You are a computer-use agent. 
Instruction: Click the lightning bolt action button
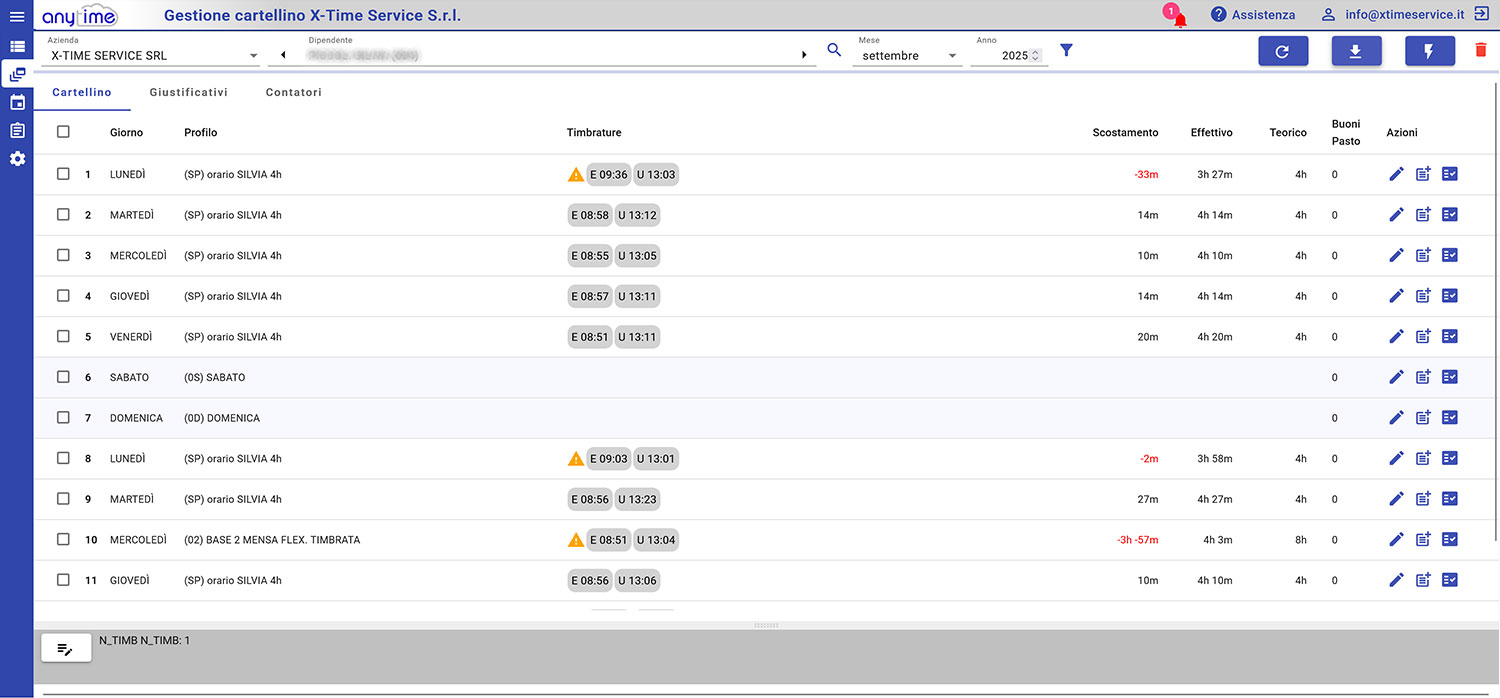click(x=1429, y=52)
